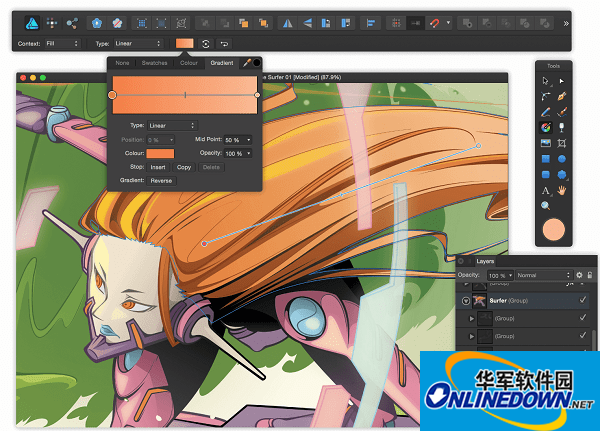The height and width of the screenshot is (431, 600).
Task: Select the View hand tool
Action: [x=561, y=190]
